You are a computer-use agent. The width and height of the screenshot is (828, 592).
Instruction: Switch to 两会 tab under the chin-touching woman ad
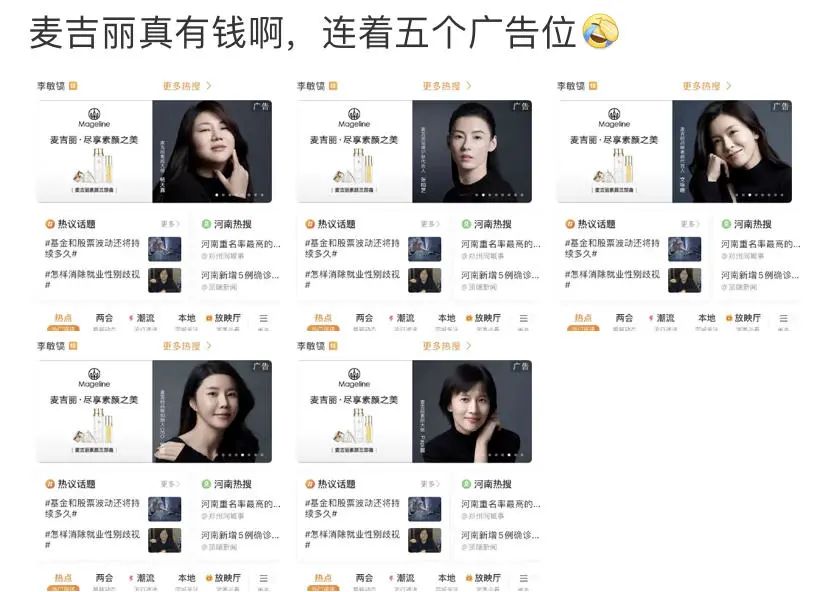tap(104, 318)
